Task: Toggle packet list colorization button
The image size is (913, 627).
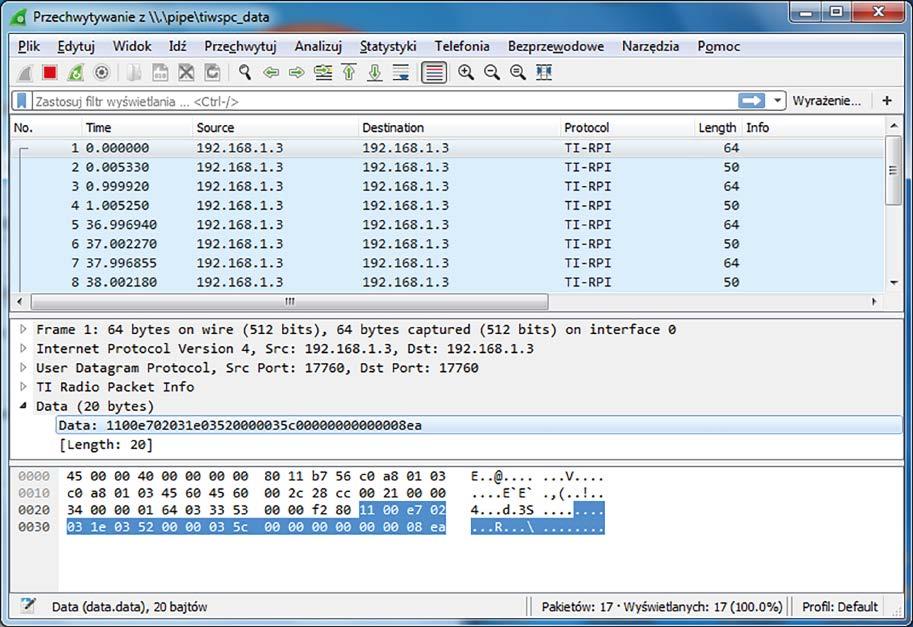Action: (434, 73)
